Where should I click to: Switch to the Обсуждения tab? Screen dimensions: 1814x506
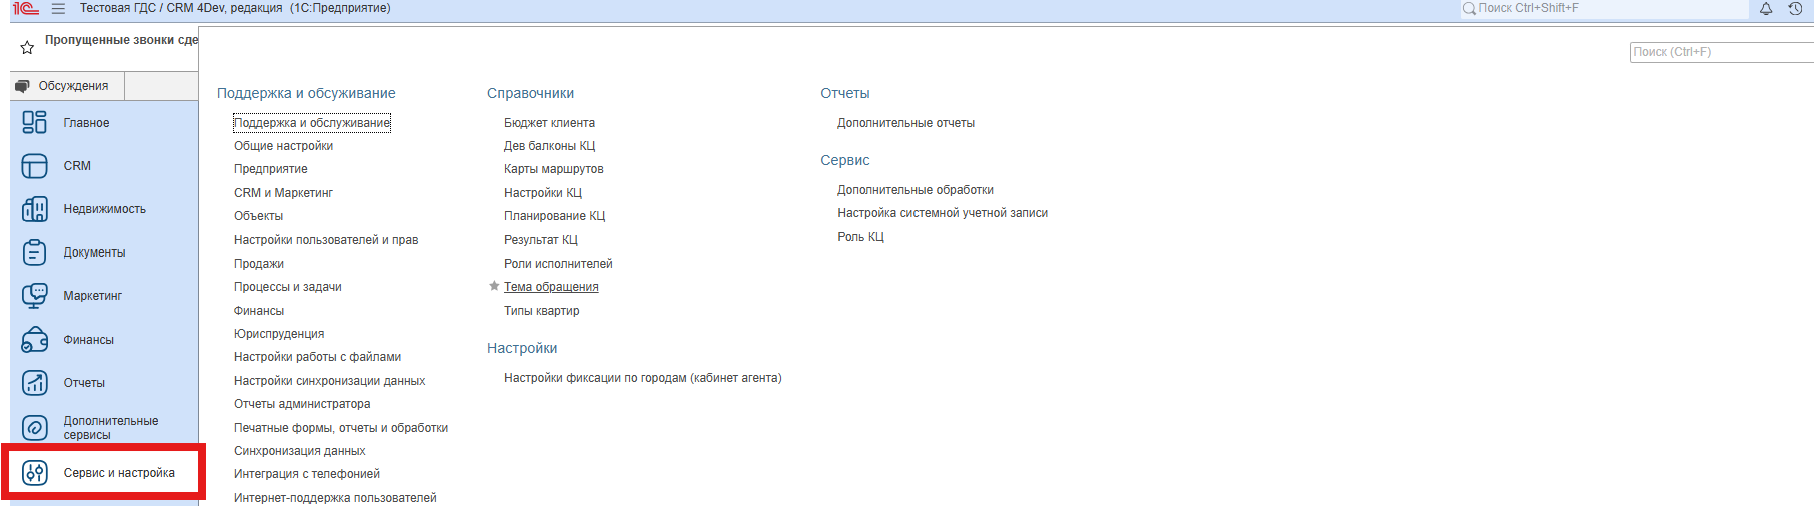click(x=66, y=86)
